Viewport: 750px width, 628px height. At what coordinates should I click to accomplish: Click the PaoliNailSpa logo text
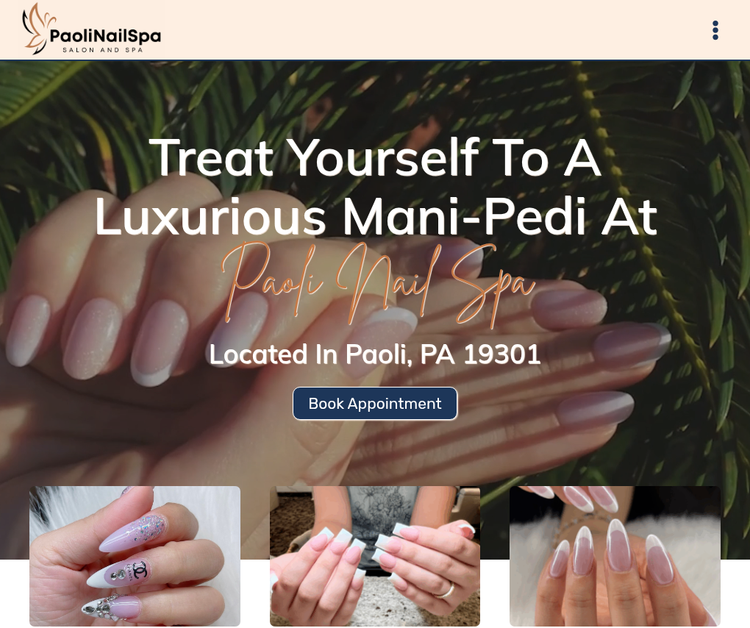105,36
